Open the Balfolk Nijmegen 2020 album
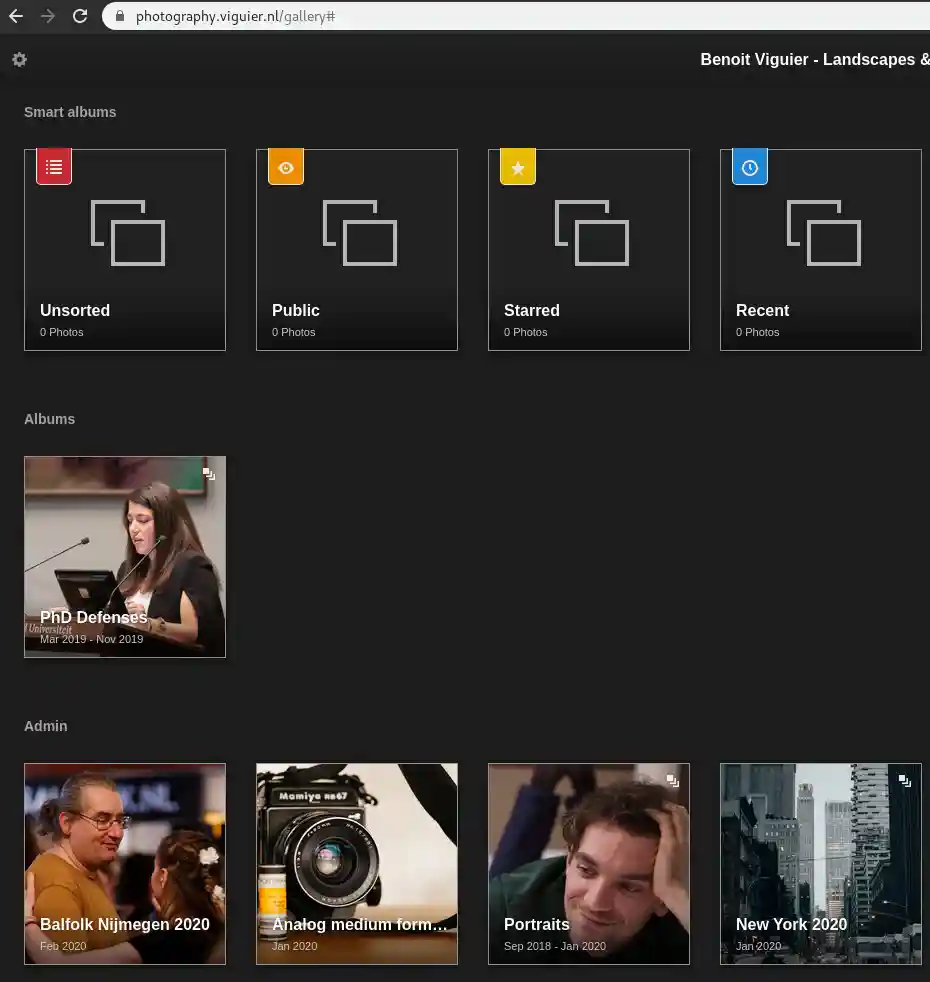 pos(125,864)
